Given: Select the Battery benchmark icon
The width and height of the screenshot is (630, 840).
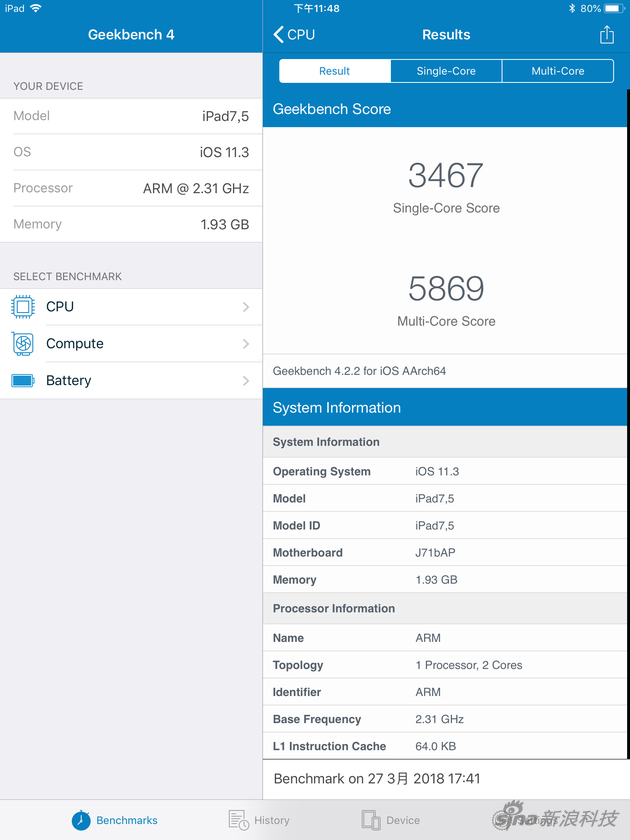Looking at the screenshot, I should pos(23,381).
